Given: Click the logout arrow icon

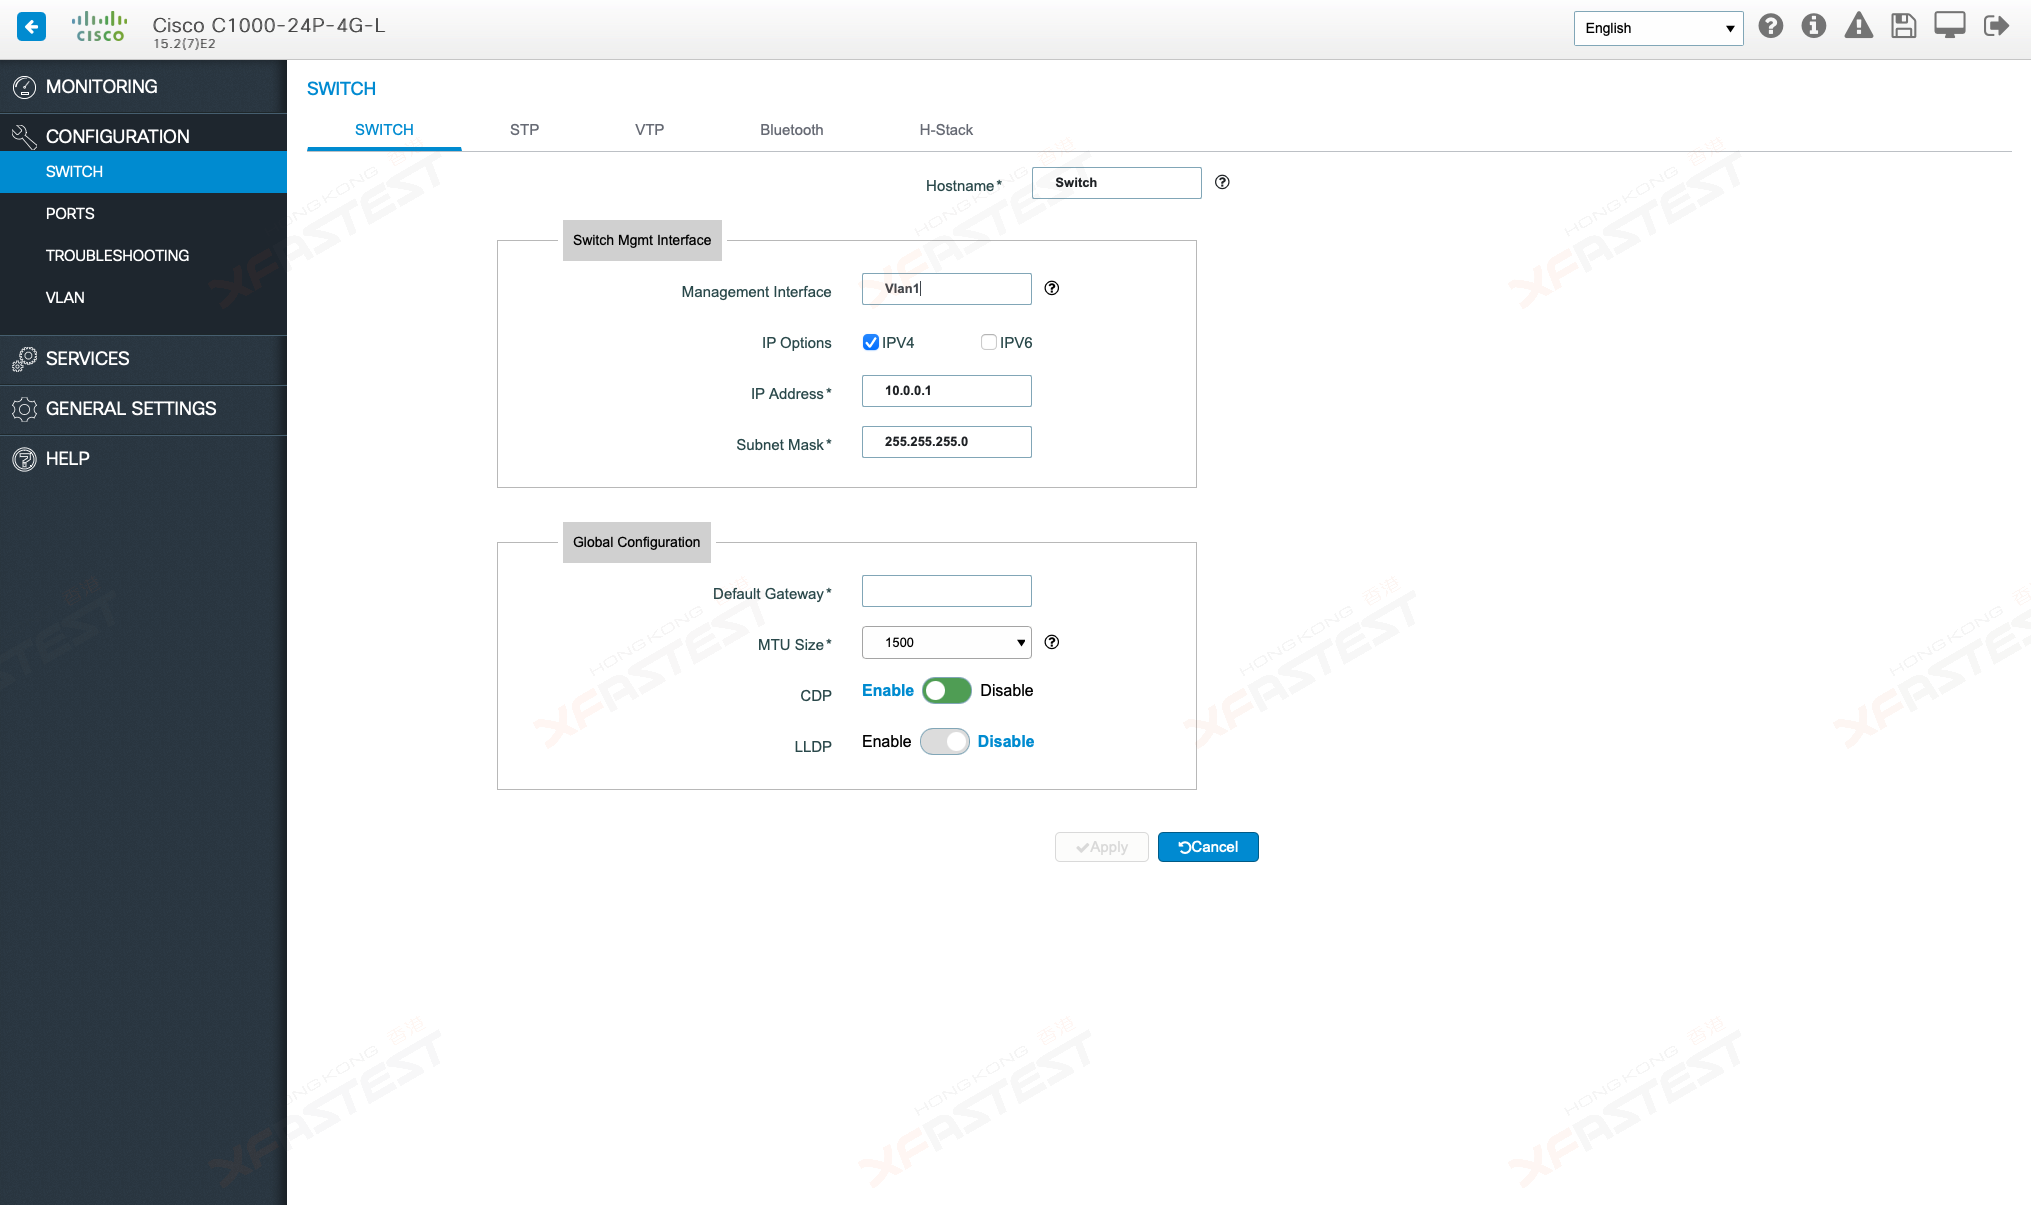Looking at the screenshot, I should [x=1996, y=26].
